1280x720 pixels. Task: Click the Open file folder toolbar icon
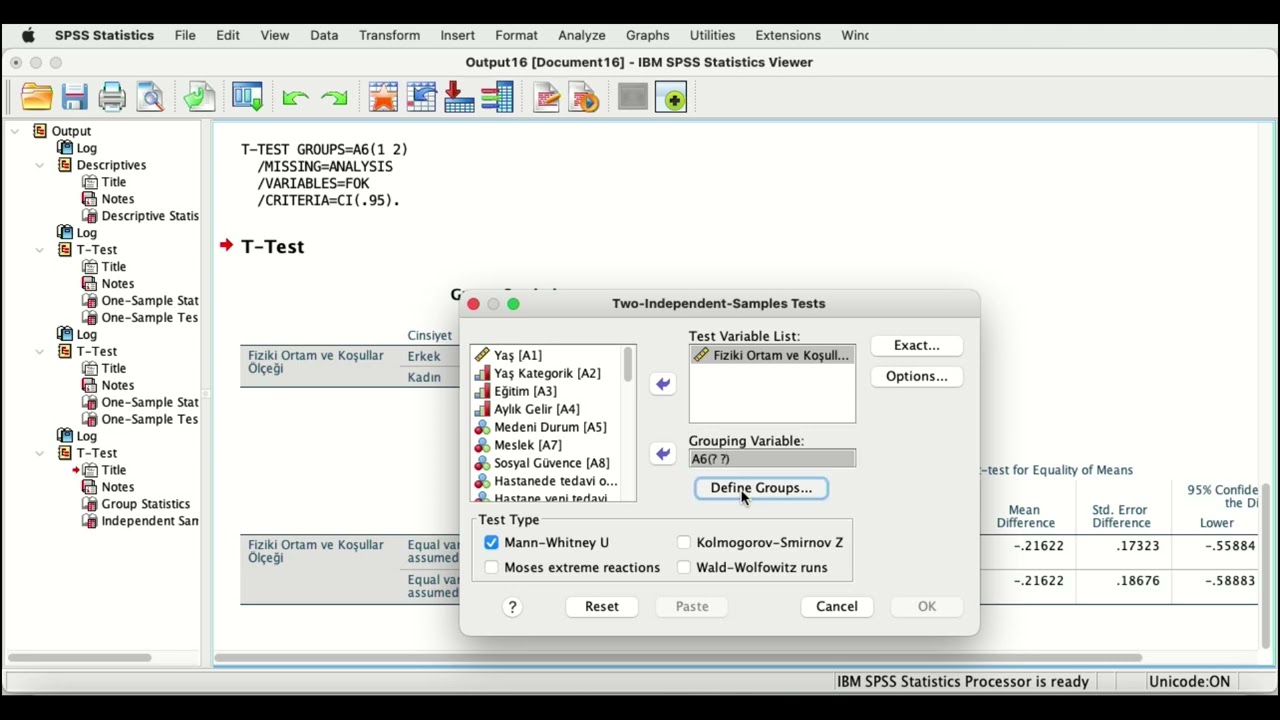click(36, 97)
